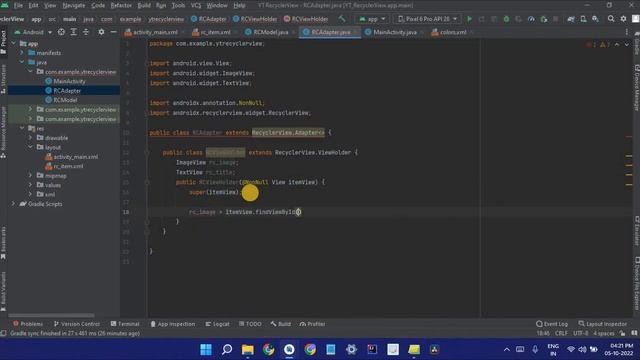Open the Event Log
Viewport: 640px width, 360px height.
[552, 324]
